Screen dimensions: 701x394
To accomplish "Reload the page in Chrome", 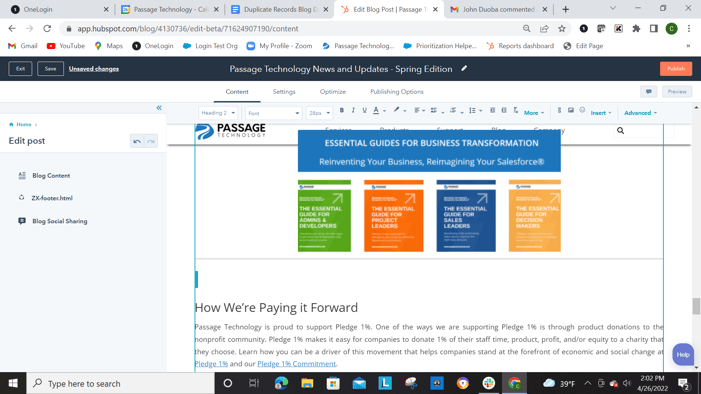I will pos(47,29).
